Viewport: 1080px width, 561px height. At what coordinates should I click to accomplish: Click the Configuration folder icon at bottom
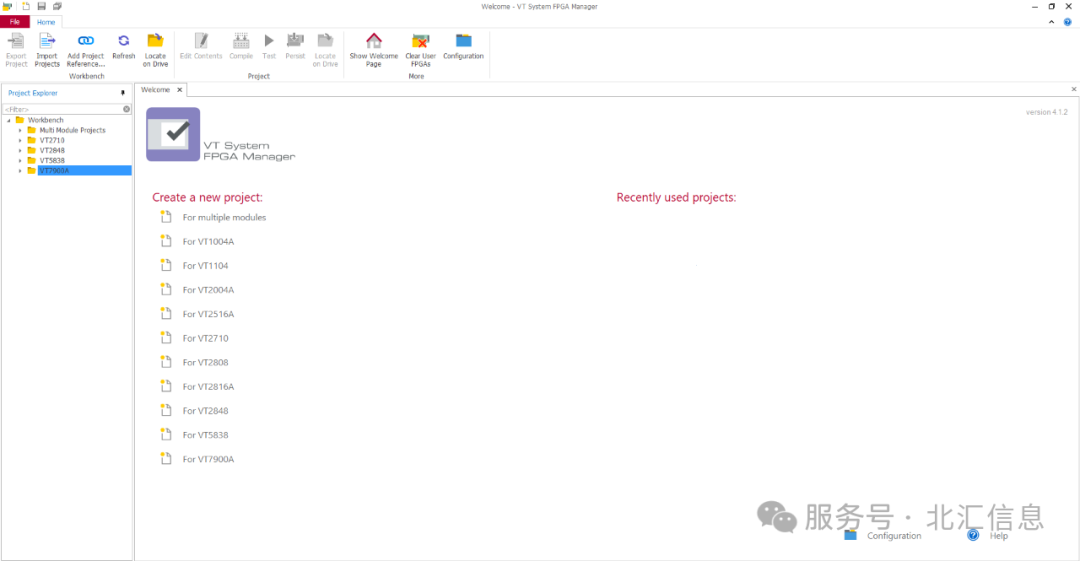851,536
